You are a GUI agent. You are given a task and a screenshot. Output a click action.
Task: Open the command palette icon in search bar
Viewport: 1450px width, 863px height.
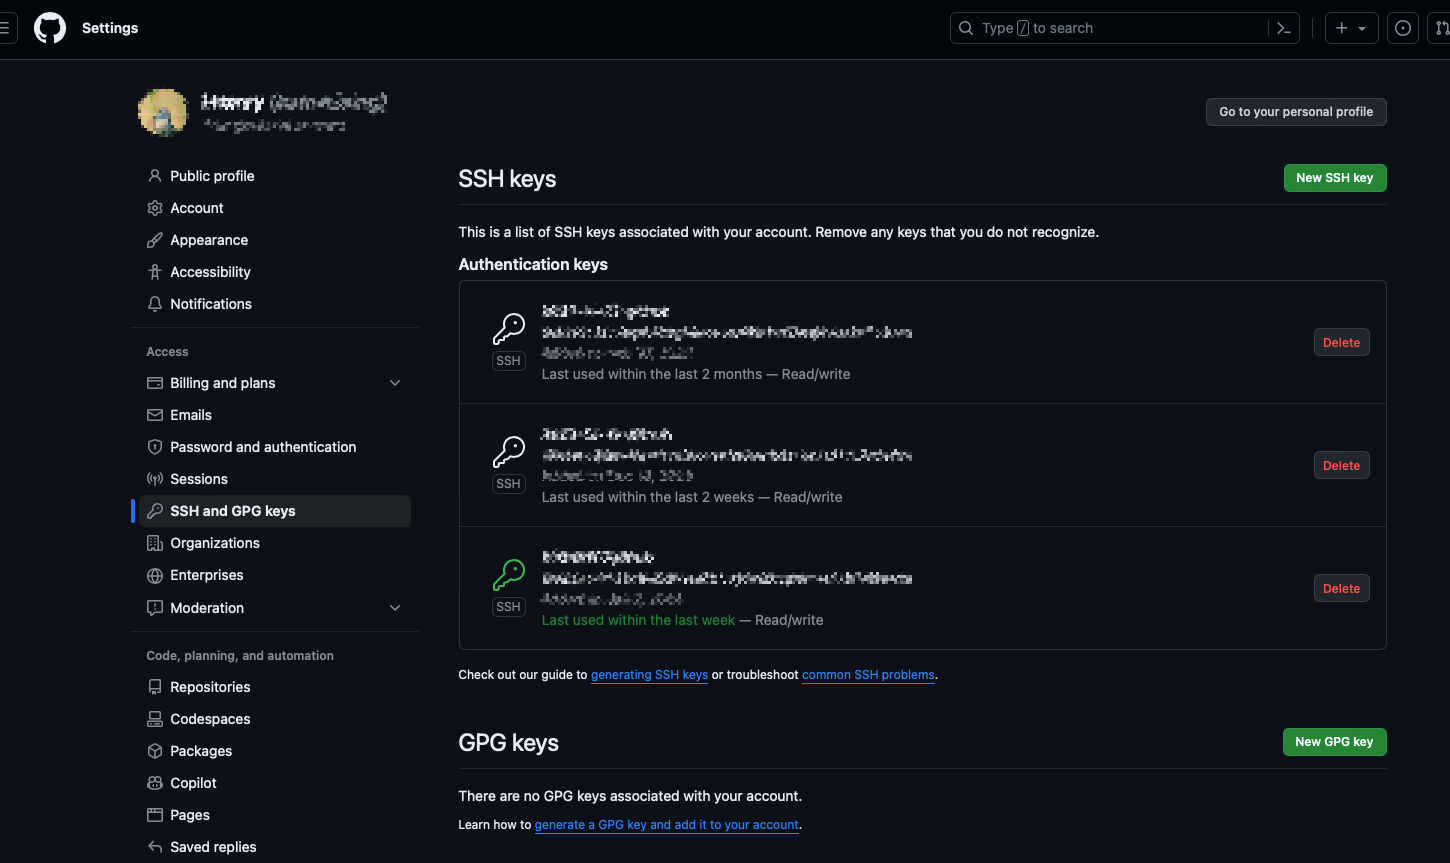(x=1284, y=28)
